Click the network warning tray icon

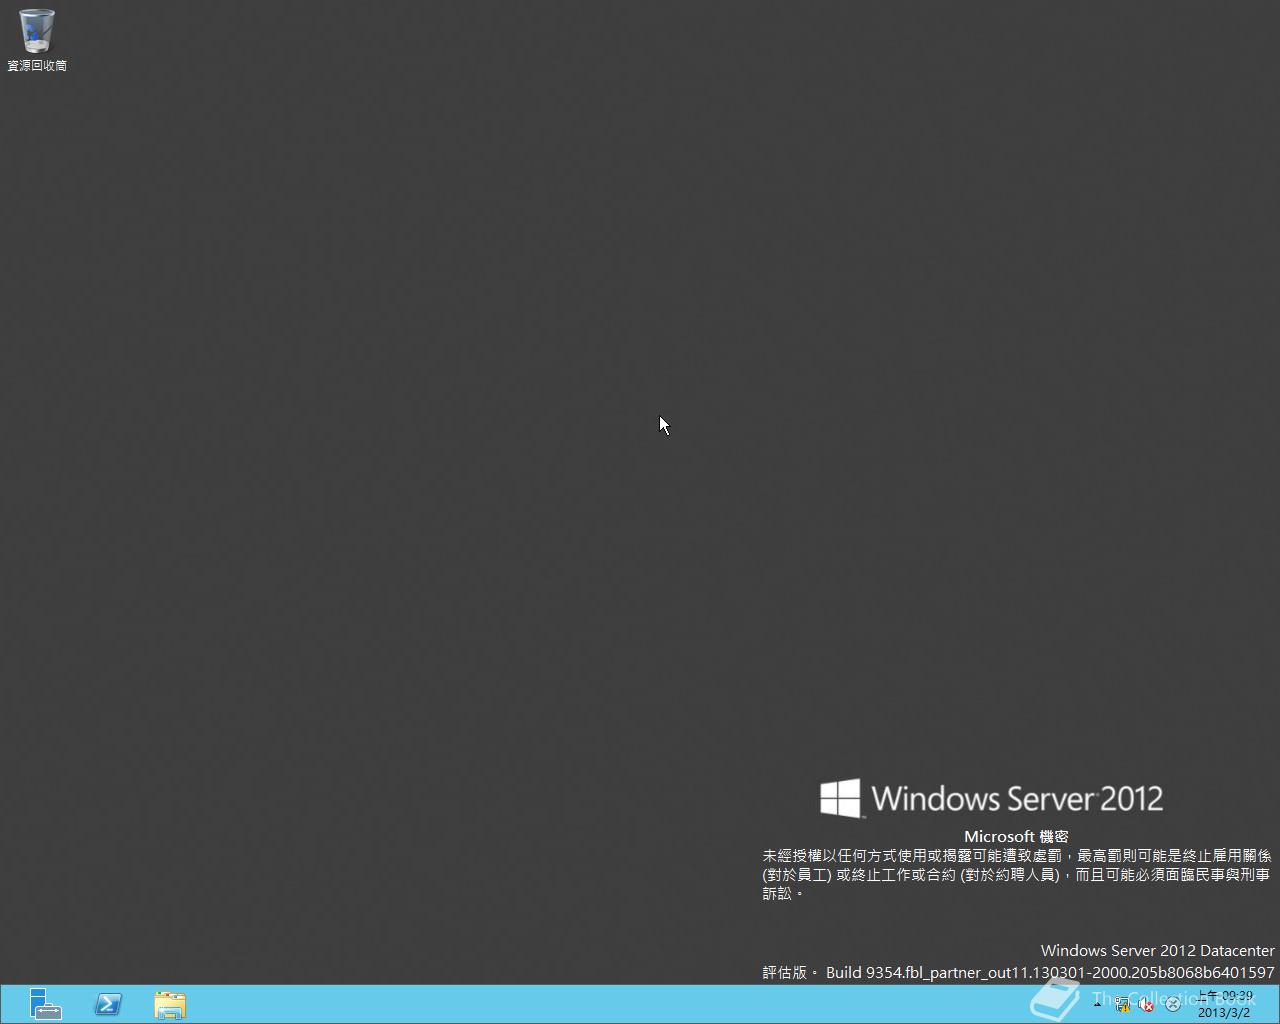click(x=1122, y=1005)
